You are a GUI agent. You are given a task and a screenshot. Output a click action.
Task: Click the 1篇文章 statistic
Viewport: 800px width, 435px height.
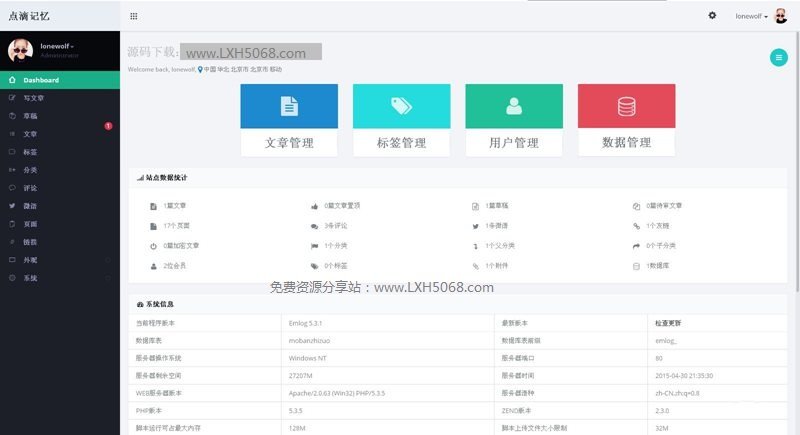[174, 206]
